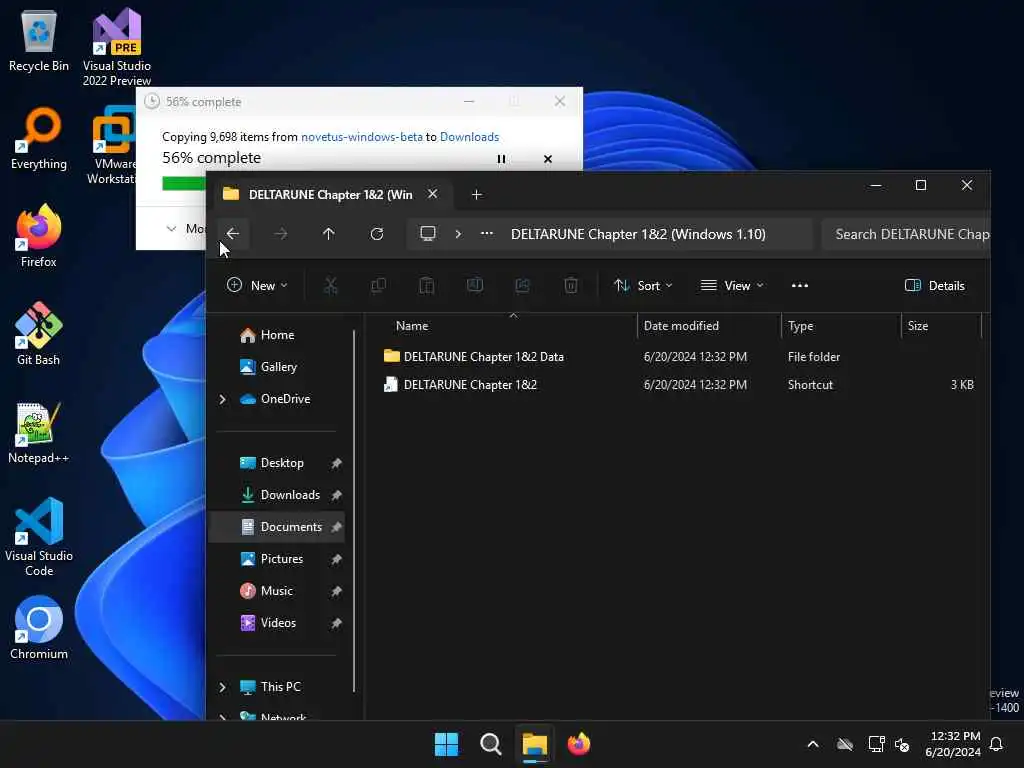Add a new Explorer tab
Image resolution: width=1024 pixels, height=768 pixels.
(x=477, y=195)
